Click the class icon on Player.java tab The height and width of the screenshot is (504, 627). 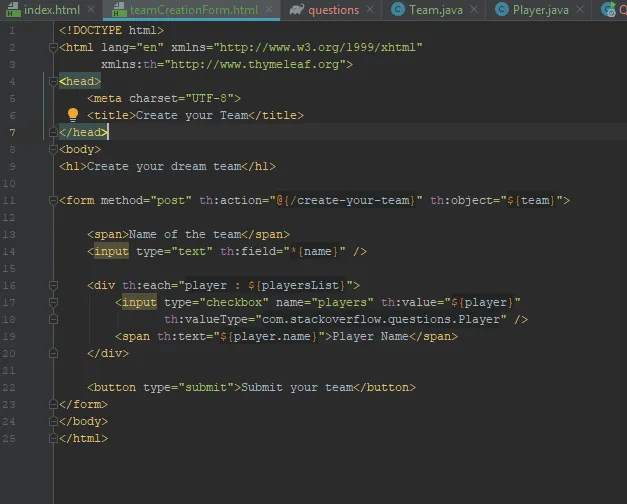point(502,10)
